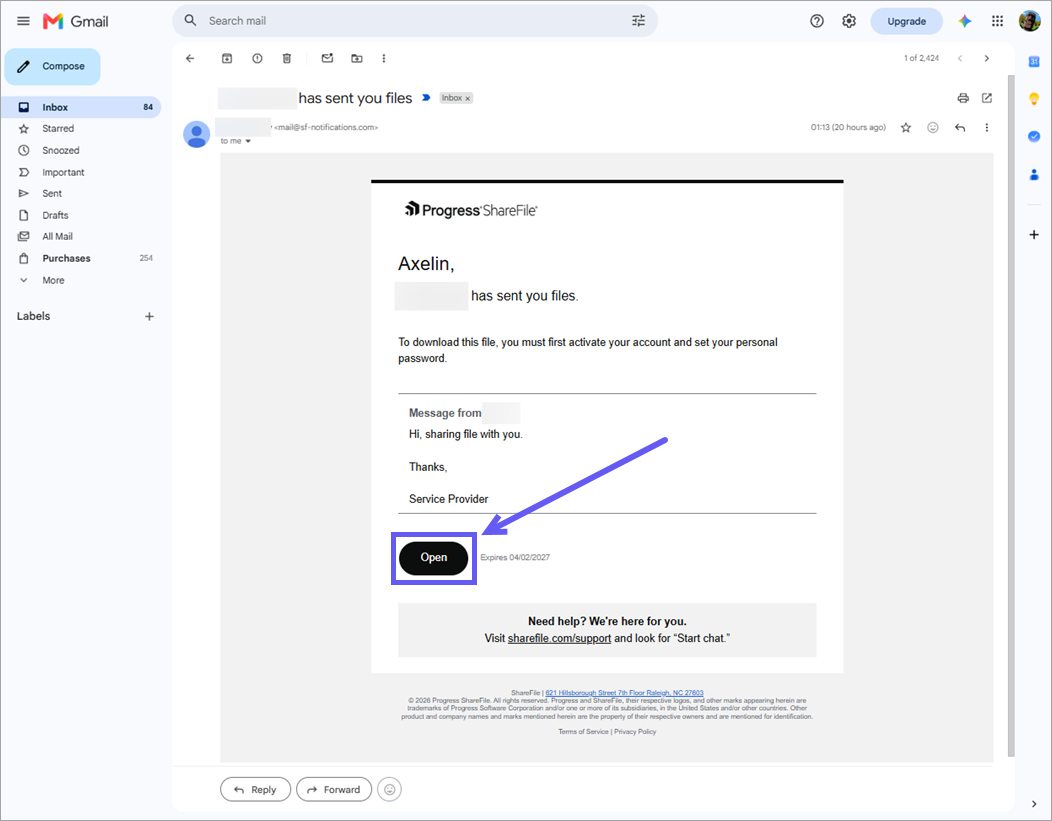
Task: Star this message
Action: click(906, 127)
